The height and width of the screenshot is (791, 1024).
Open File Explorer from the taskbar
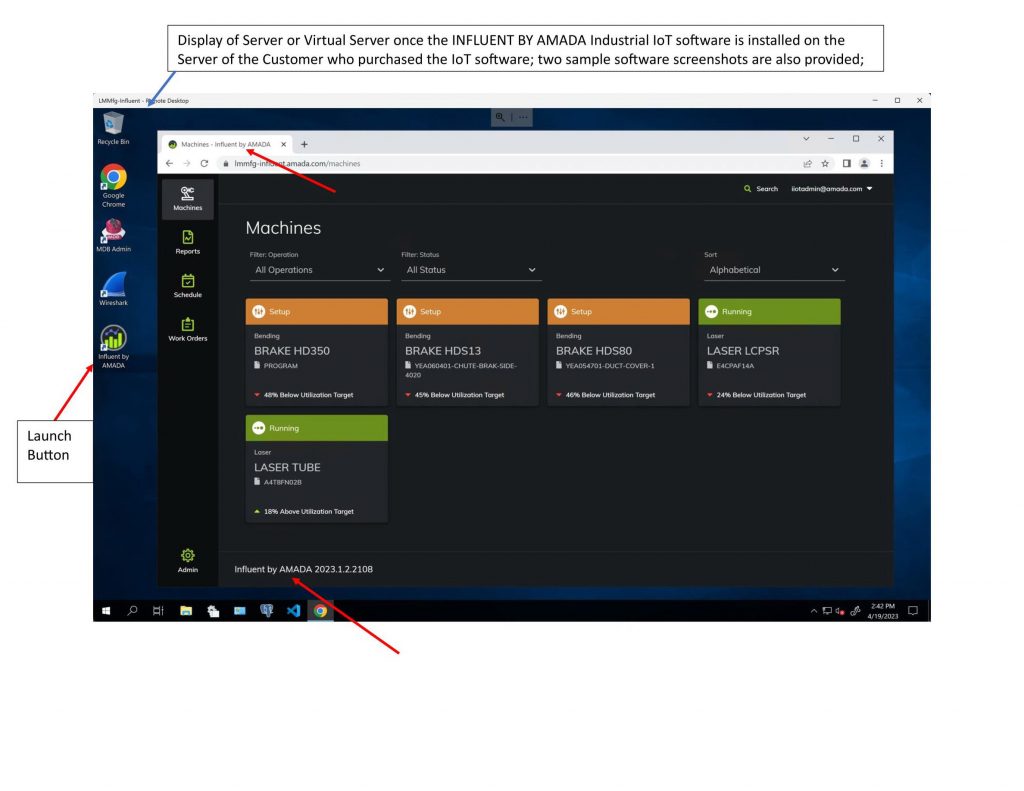[x=186, y=611]
